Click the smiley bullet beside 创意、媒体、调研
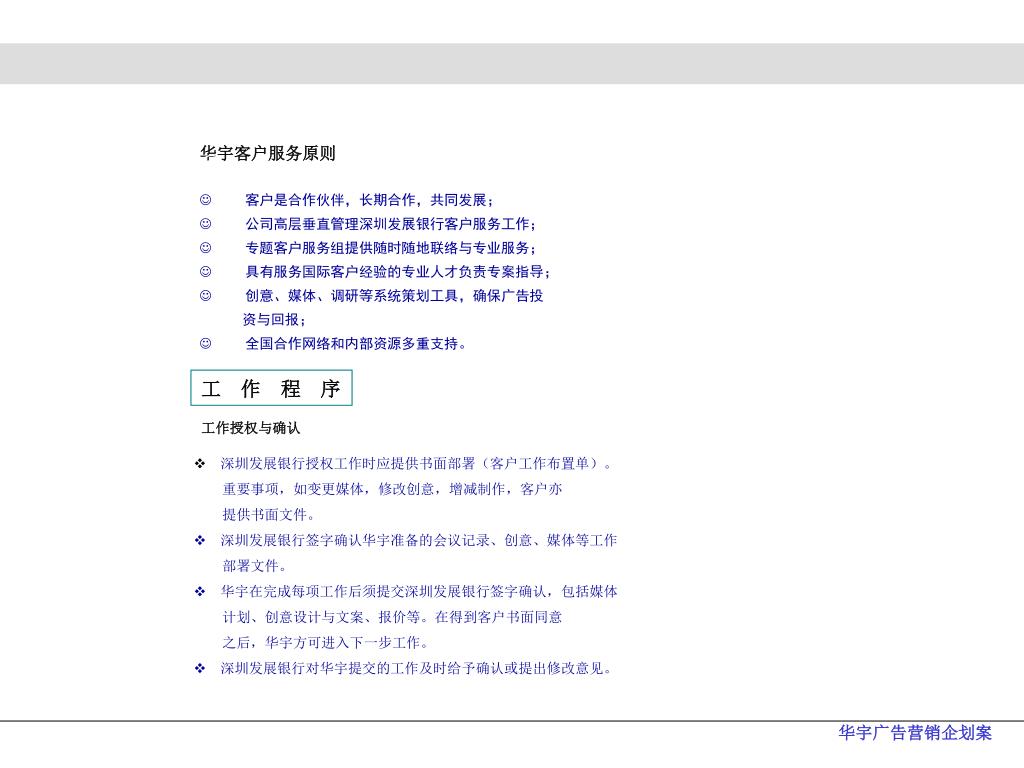This screenshot has height=768, width=1024. pyautogui.click(x=206, y=295)
